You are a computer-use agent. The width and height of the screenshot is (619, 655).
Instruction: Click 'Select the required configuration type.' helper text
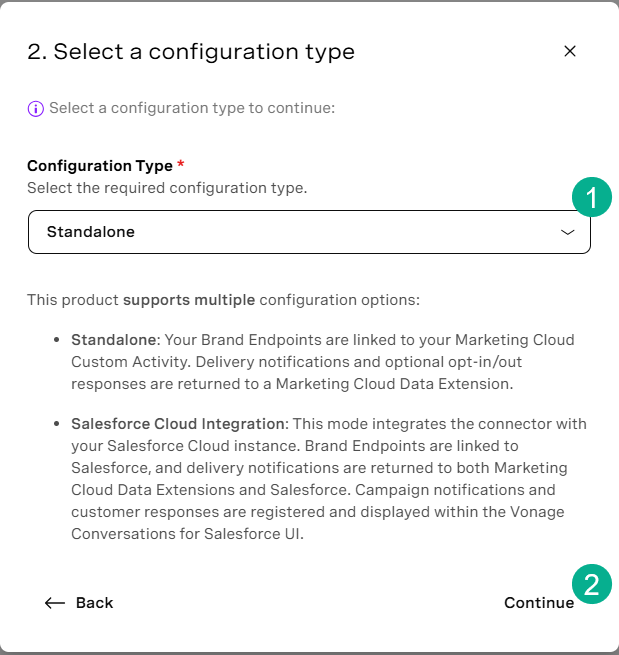click(x=167, y=188)
